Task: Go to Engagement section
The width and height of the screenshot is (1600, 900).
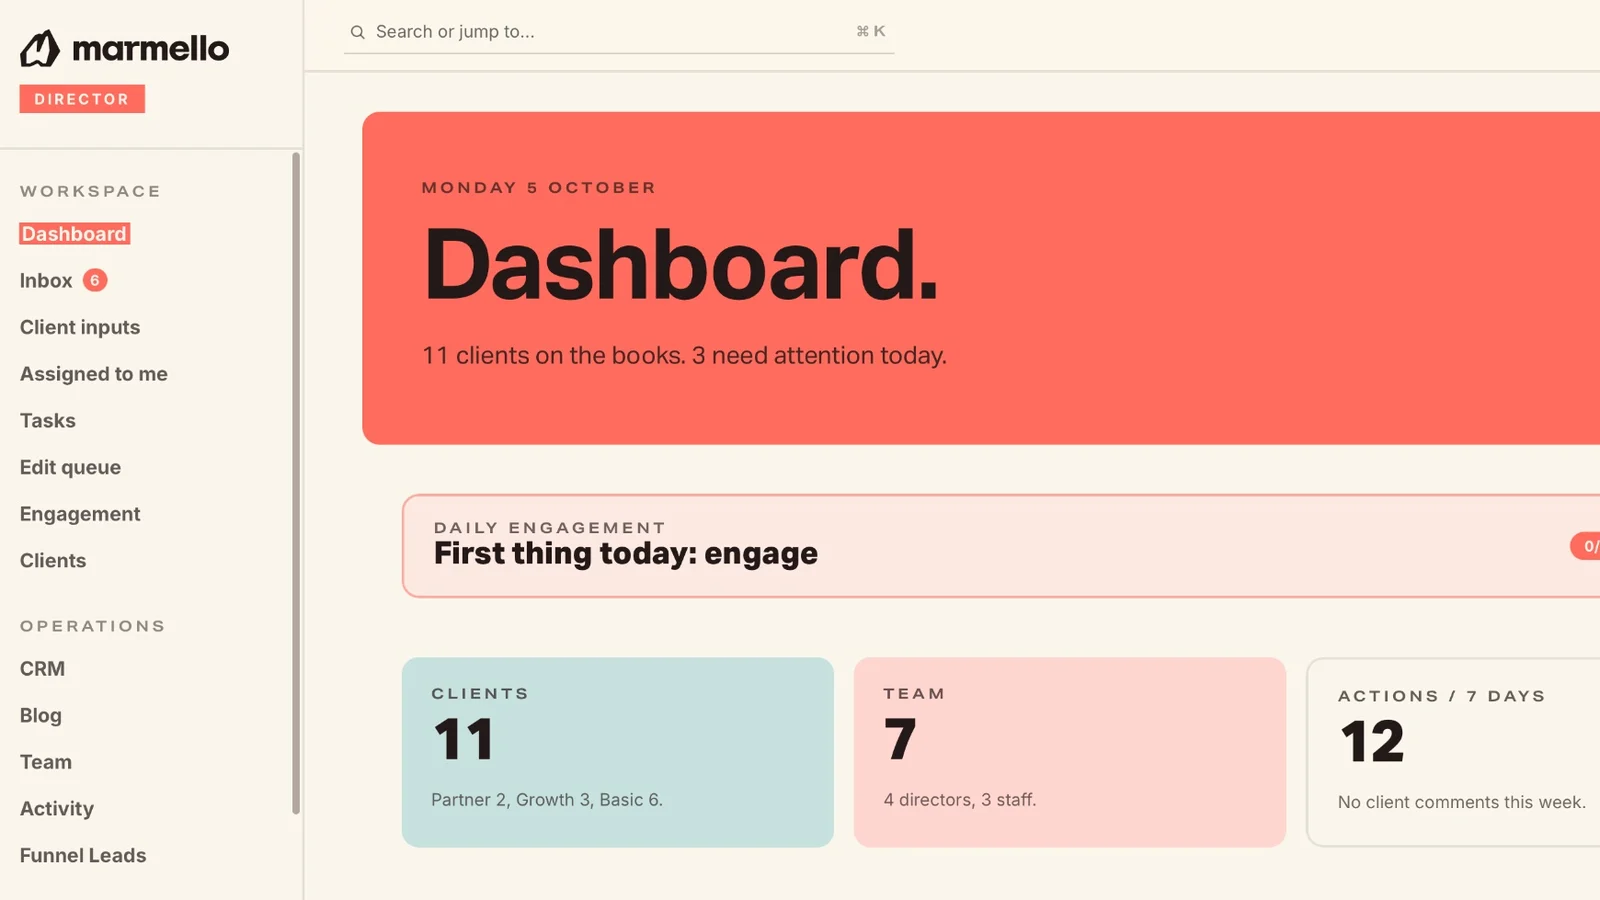Action: click(80, 514)
